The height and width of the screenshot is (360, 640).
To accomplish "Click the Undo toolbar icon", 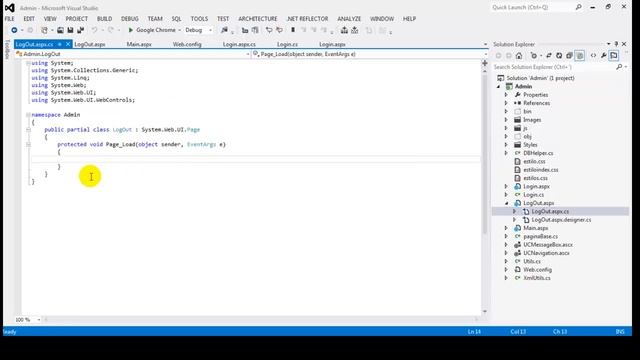I will click(x=94, y=30).
